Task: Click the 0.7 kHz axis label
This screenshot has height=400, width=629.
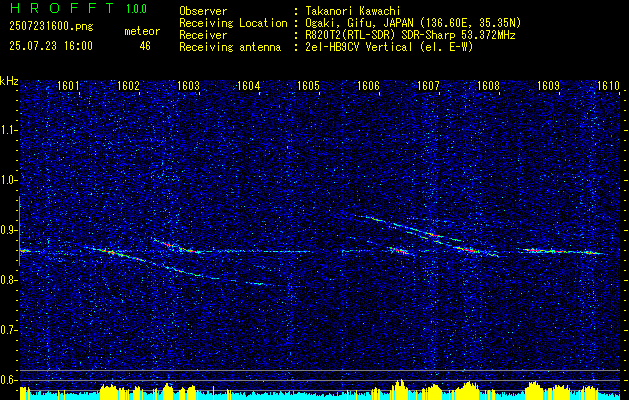Action: point(9,330)
